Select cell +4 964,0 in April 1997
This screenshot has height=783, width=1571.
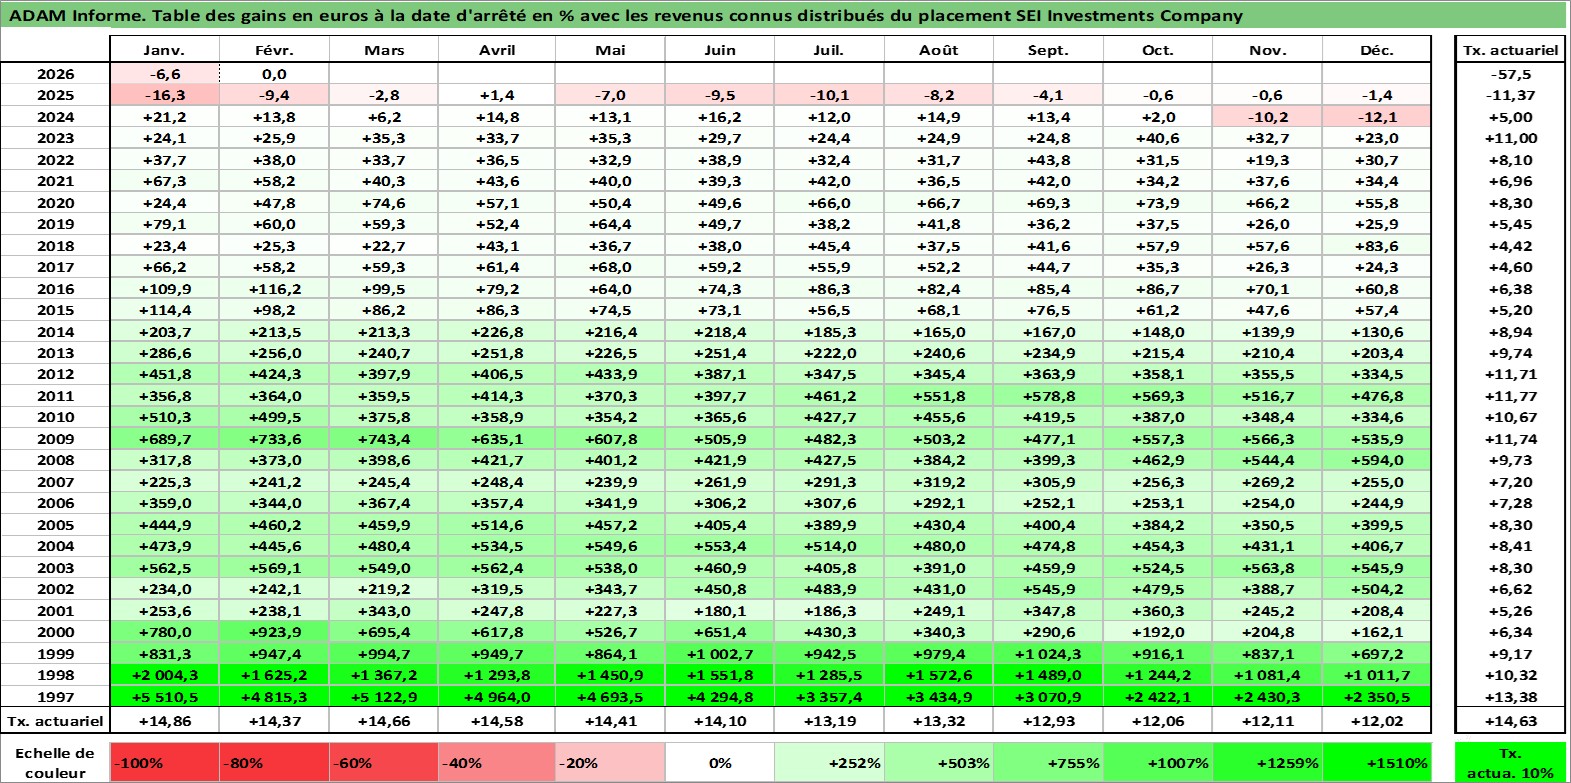pyautogui.click(x=497, y=697)
